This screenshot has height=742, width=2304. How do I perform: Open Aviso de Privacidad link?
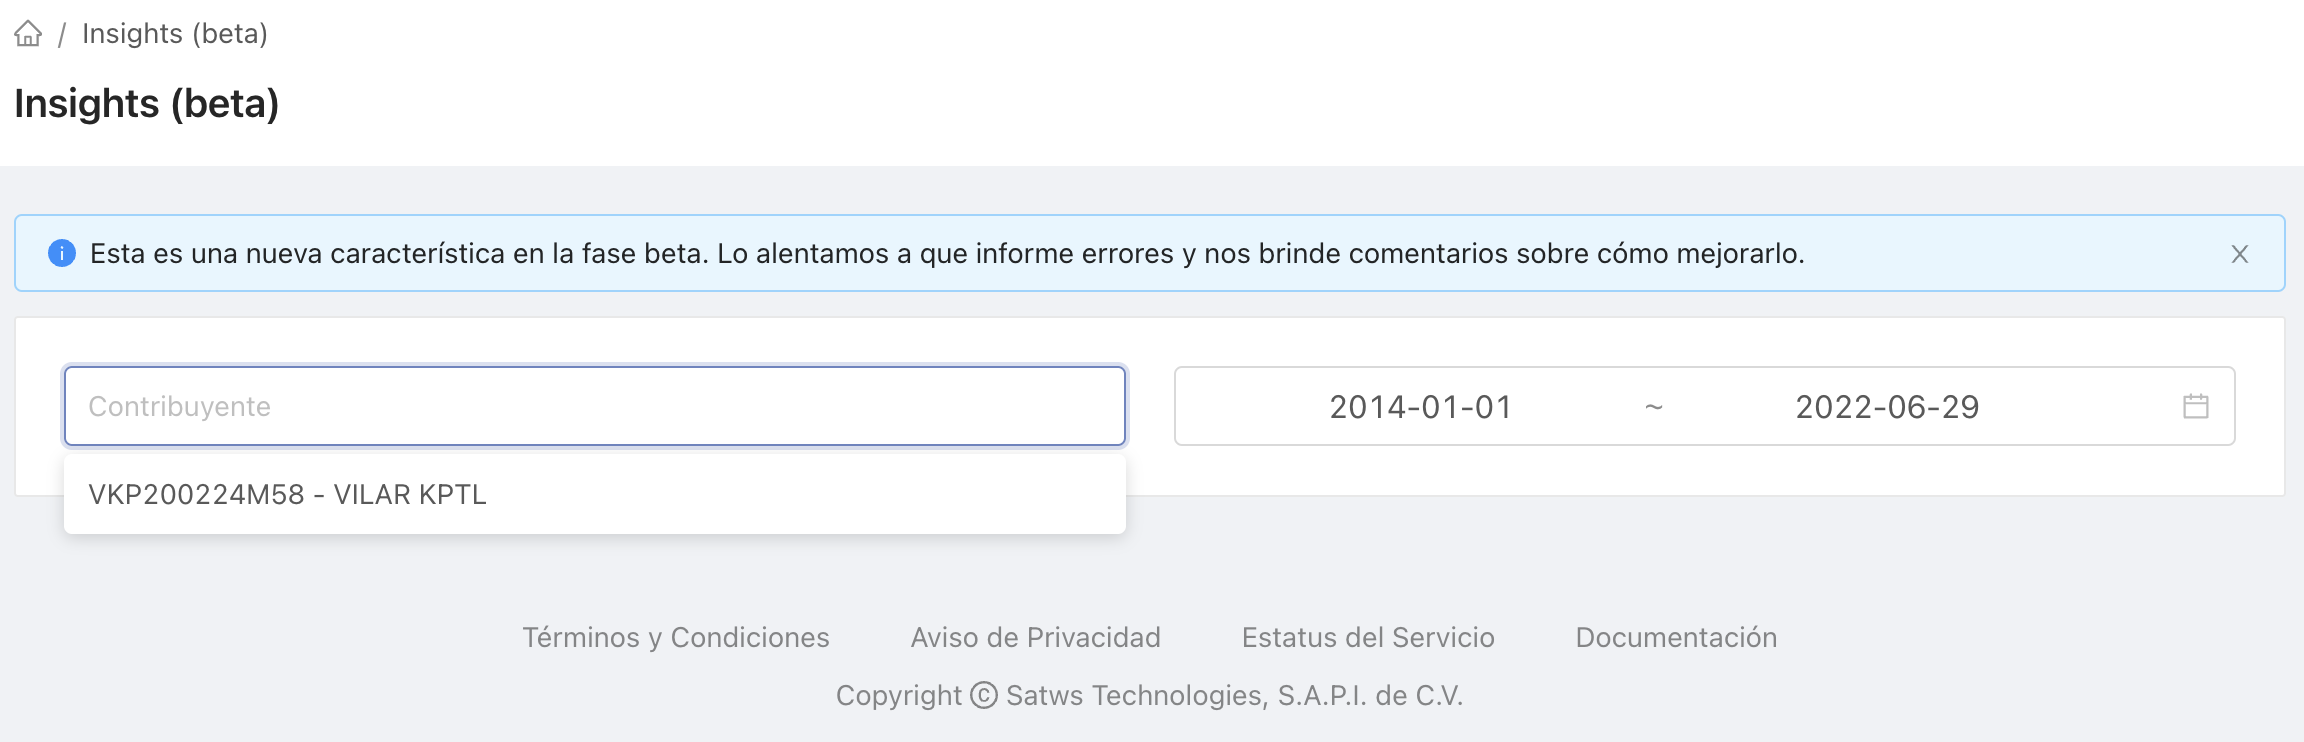pyautogui.click(x=1036, y=638)
